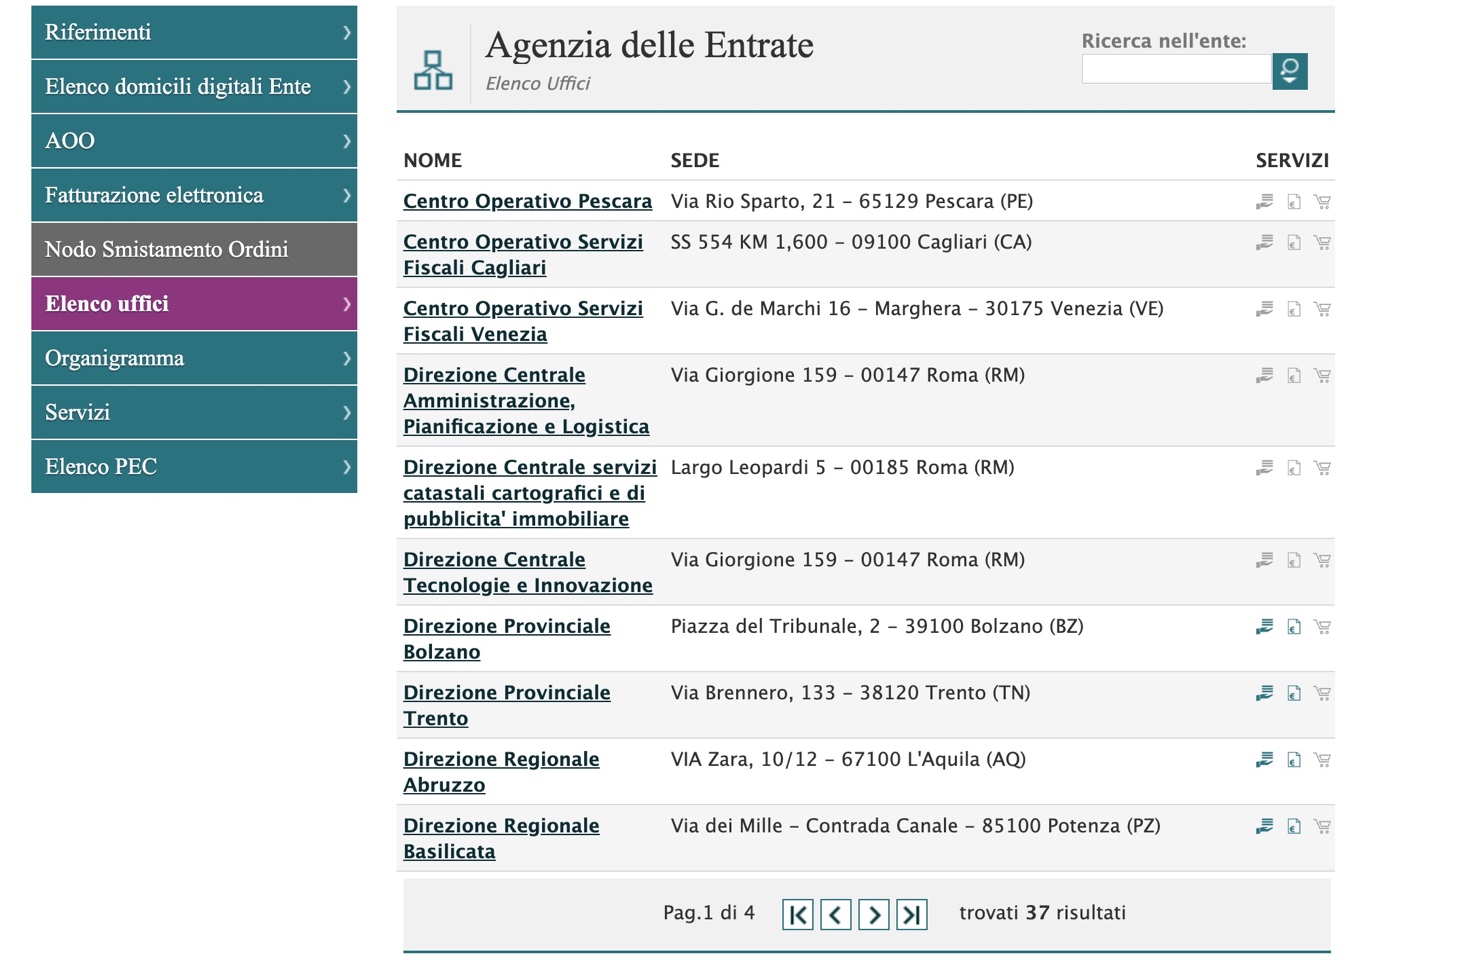Open Direzione Provinciale Trento link
Screen dimensions: 1471x967
coord(506,705)
